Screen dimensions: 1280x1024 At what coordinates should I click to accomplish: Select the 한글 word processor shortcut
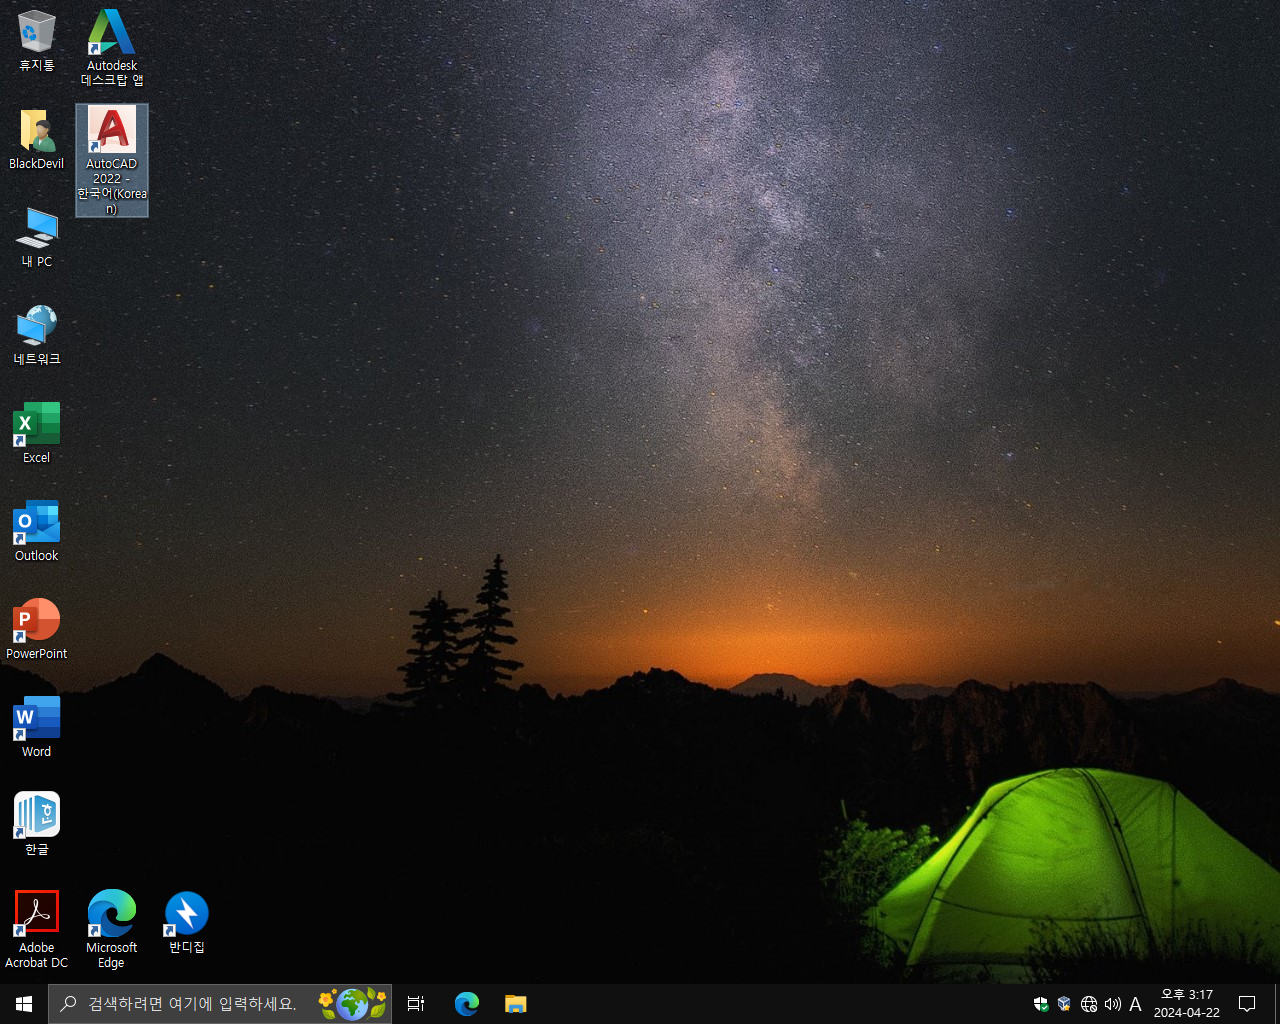[x=37, y=825]
